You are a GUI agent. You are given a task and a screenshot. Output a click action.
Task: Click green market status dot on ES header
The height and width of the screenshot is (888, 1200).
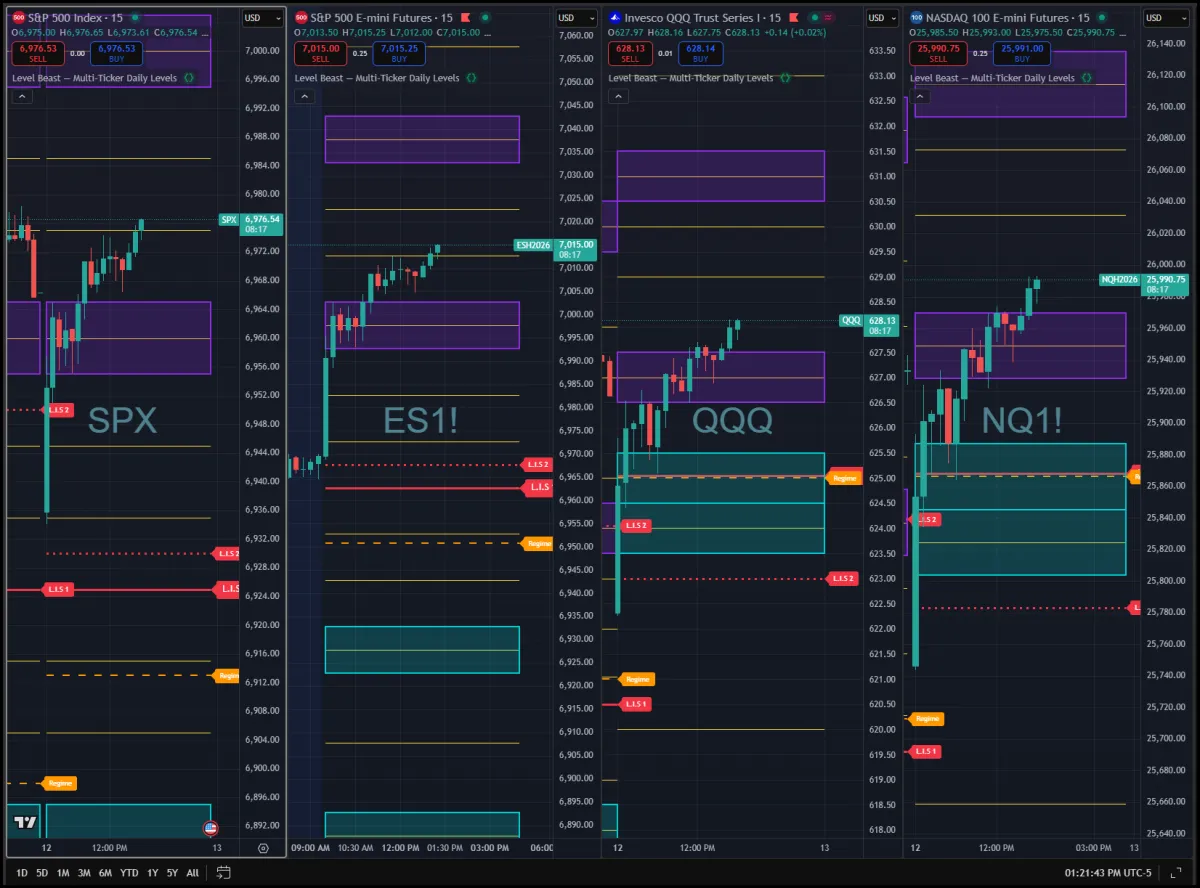485,18
